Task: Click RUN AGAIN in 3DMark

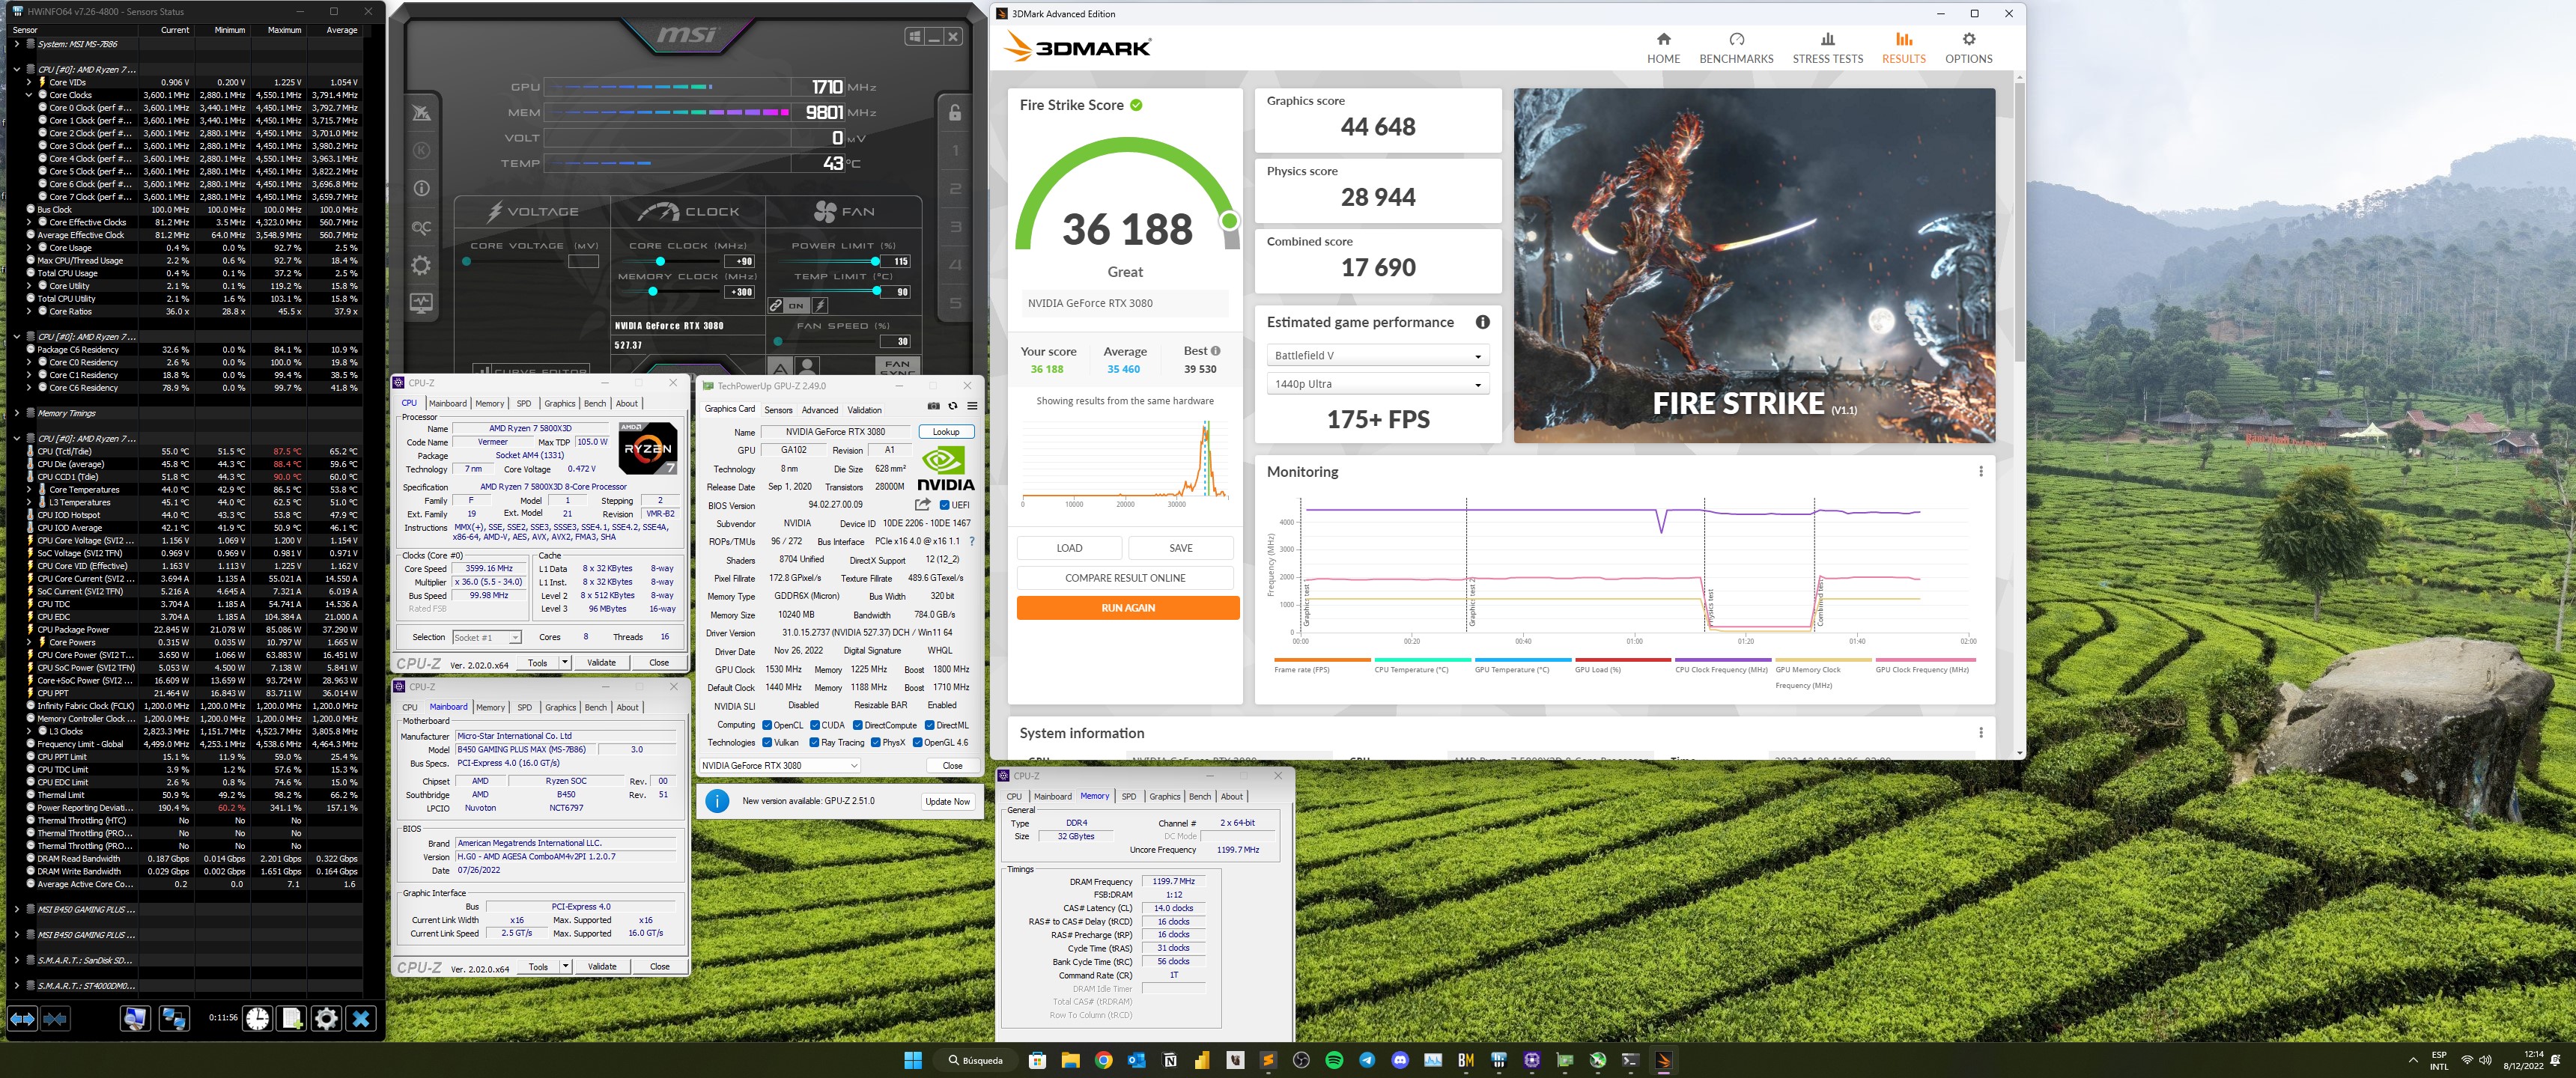Action: [1127, 608]
